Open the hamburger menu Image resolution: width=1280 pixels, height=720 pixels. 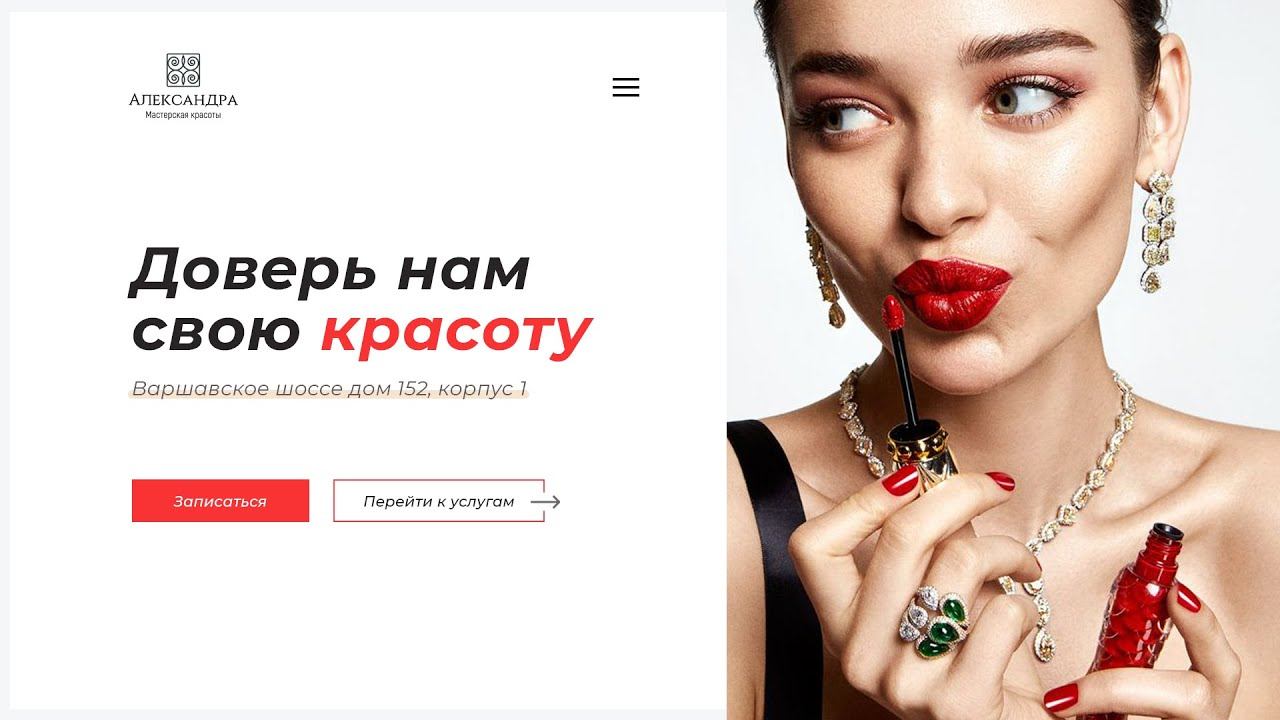[625, 87]
